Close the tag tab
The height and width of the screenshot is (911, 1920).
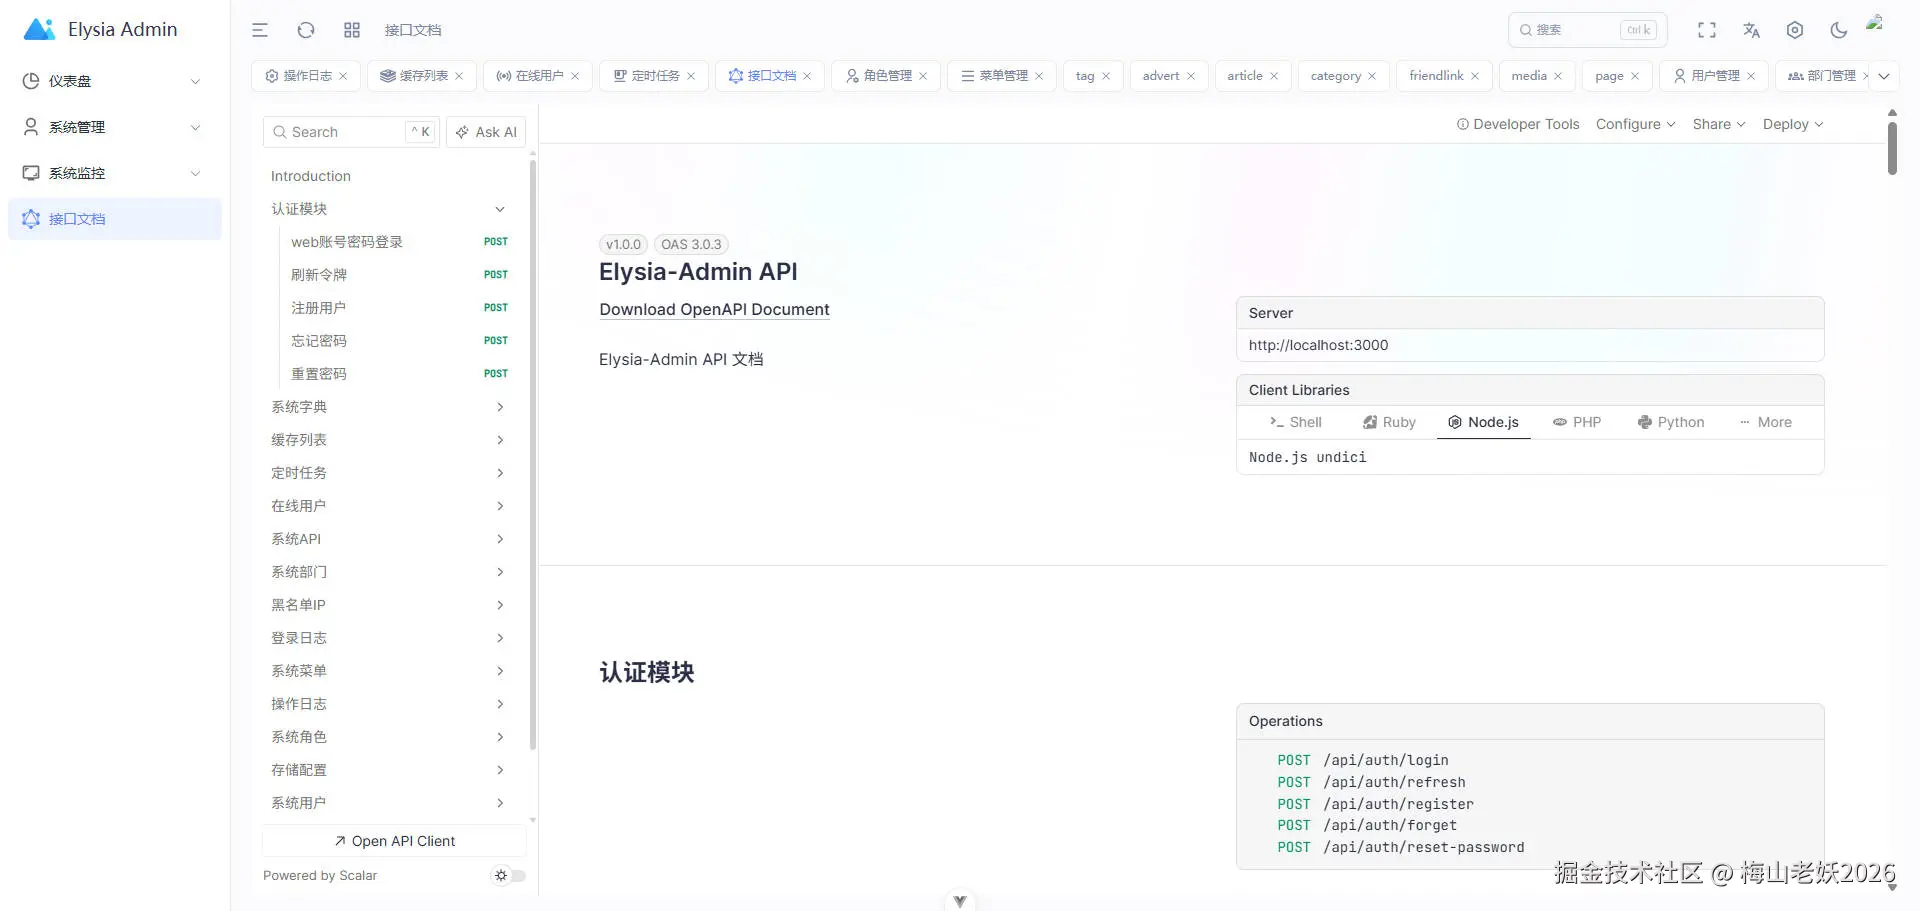(x=1106, y=76)
